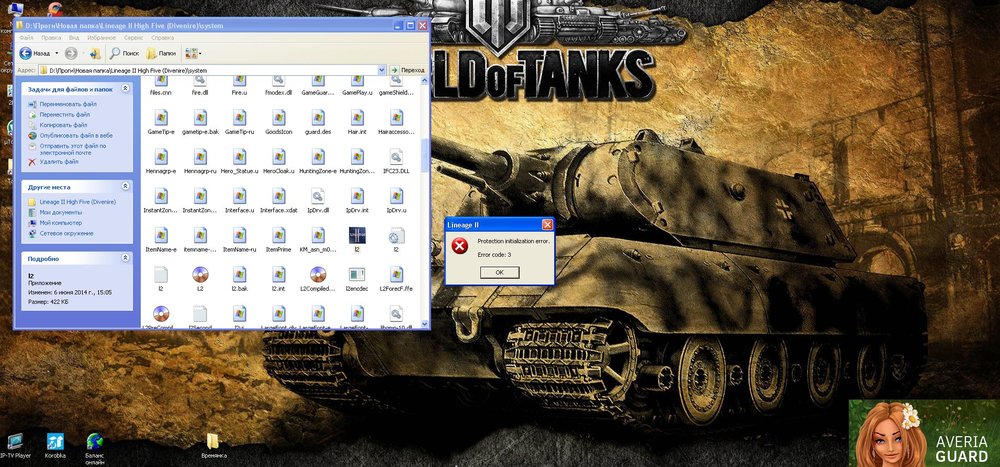
Task: Open the Views mode dropdown in toolbar
Action: tap(192, 52)
